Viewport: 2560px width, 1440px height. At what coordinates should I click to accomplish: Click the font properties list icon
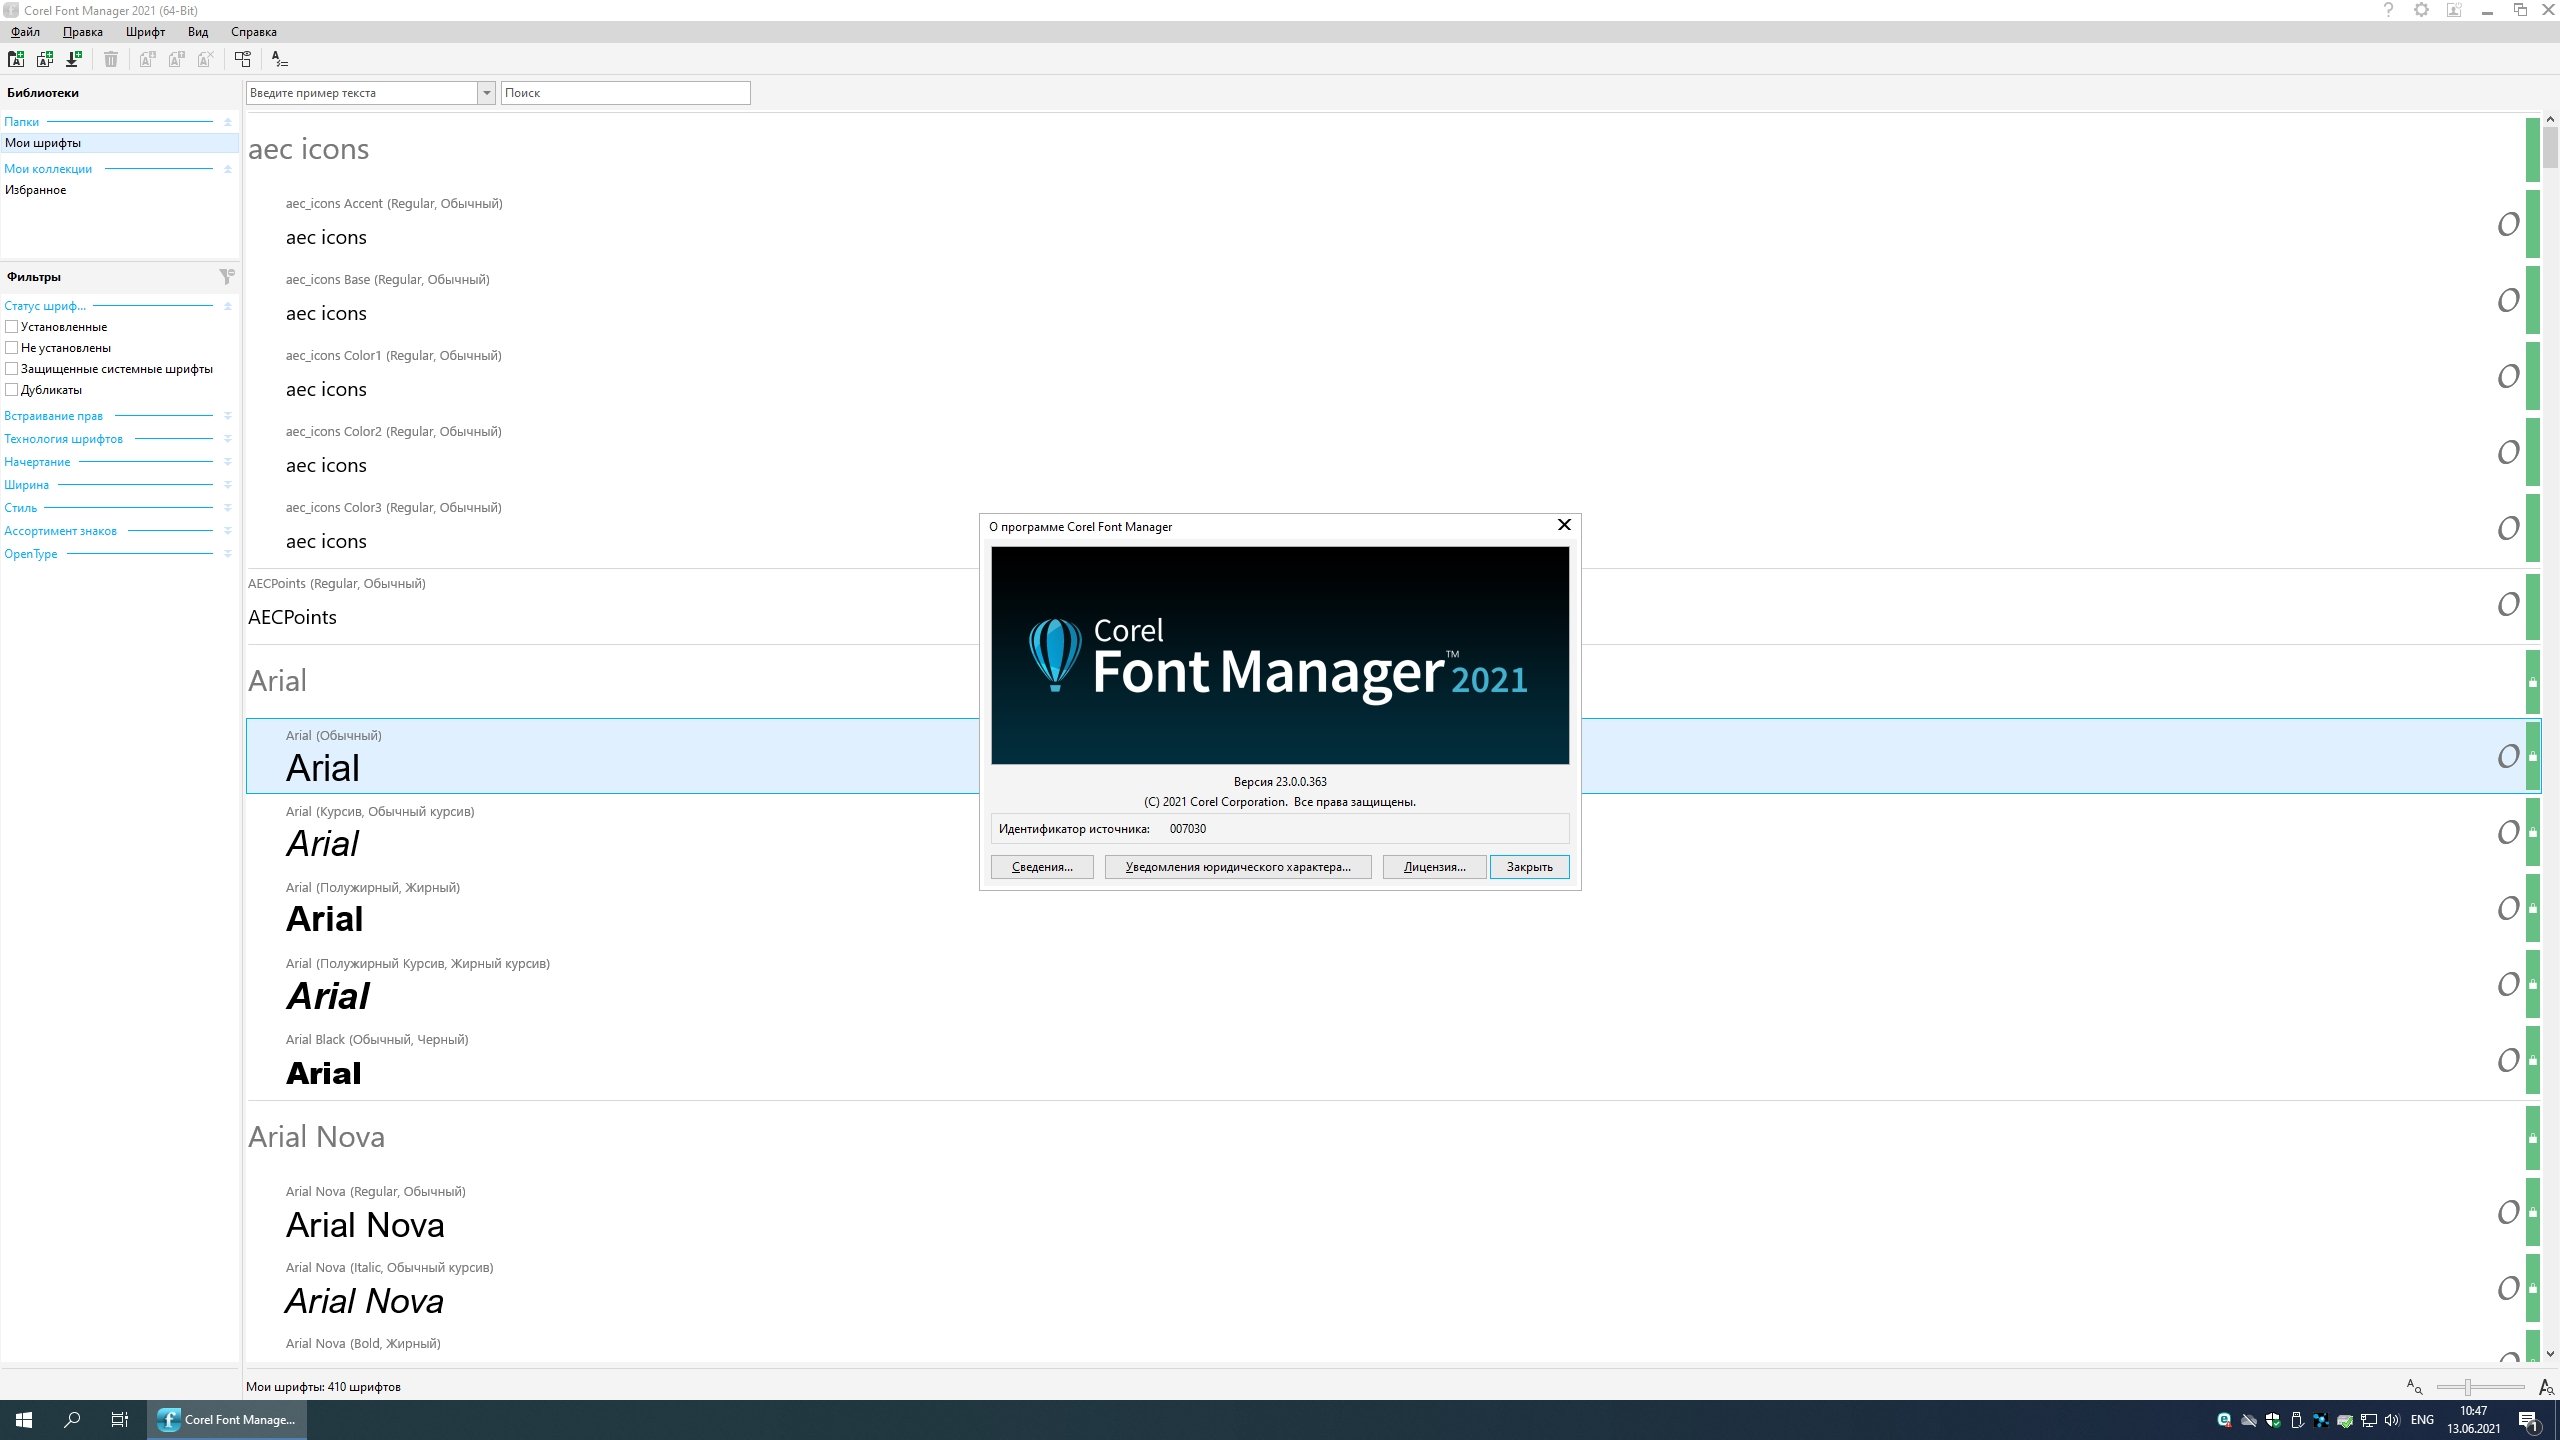tap(280, 60)
